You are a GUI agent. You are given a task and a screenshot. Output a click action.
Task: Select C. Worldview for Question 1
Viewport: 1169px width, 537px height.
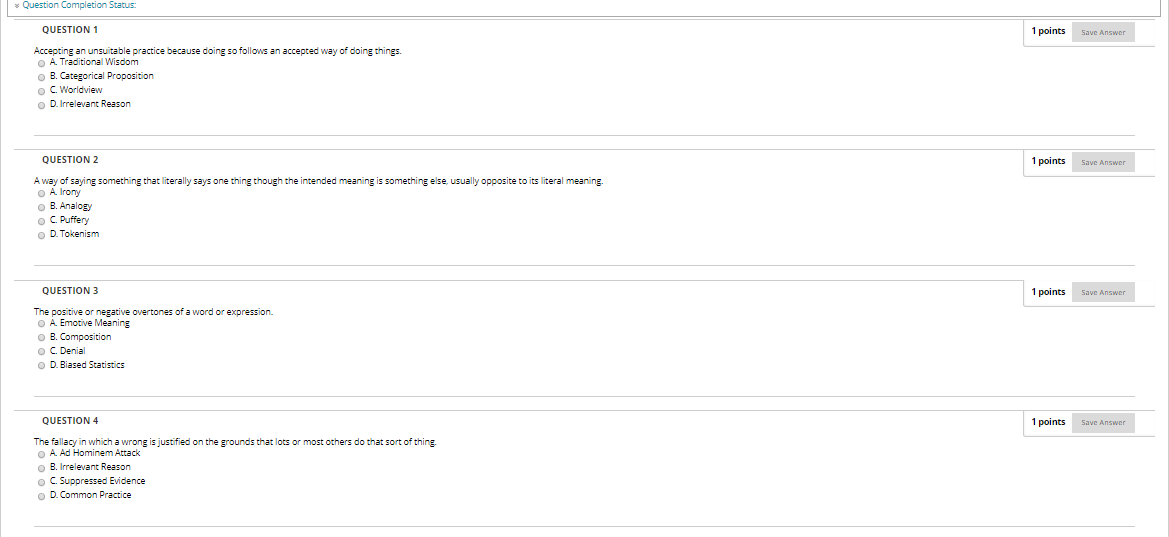tap(41, 92)
